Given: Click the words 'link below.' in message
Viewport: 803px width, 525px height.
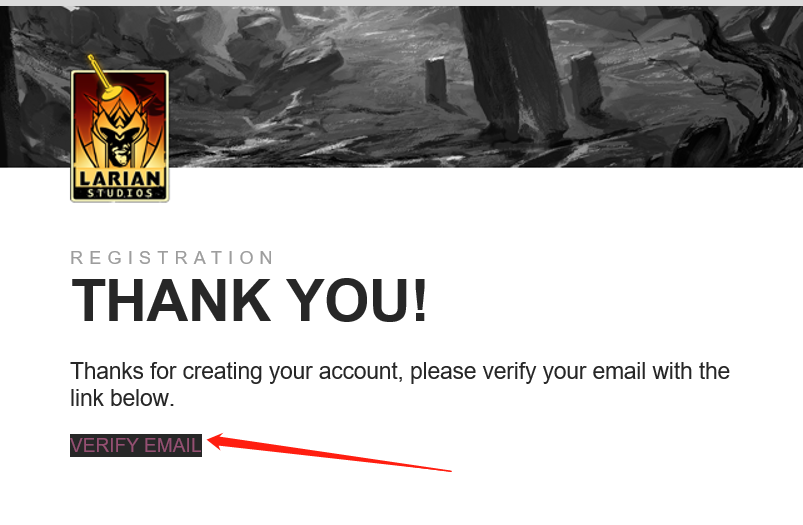Looking at the screenshot, I should click(122, 398).
